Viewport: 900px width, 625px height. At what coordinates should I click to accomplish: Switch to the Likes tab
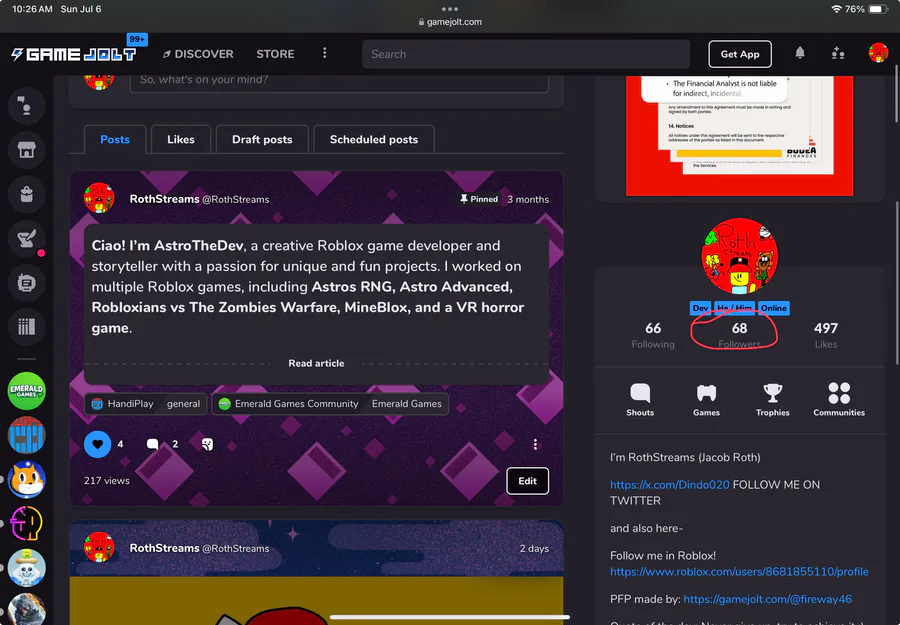pyautogui.click(x=181, y=139)
